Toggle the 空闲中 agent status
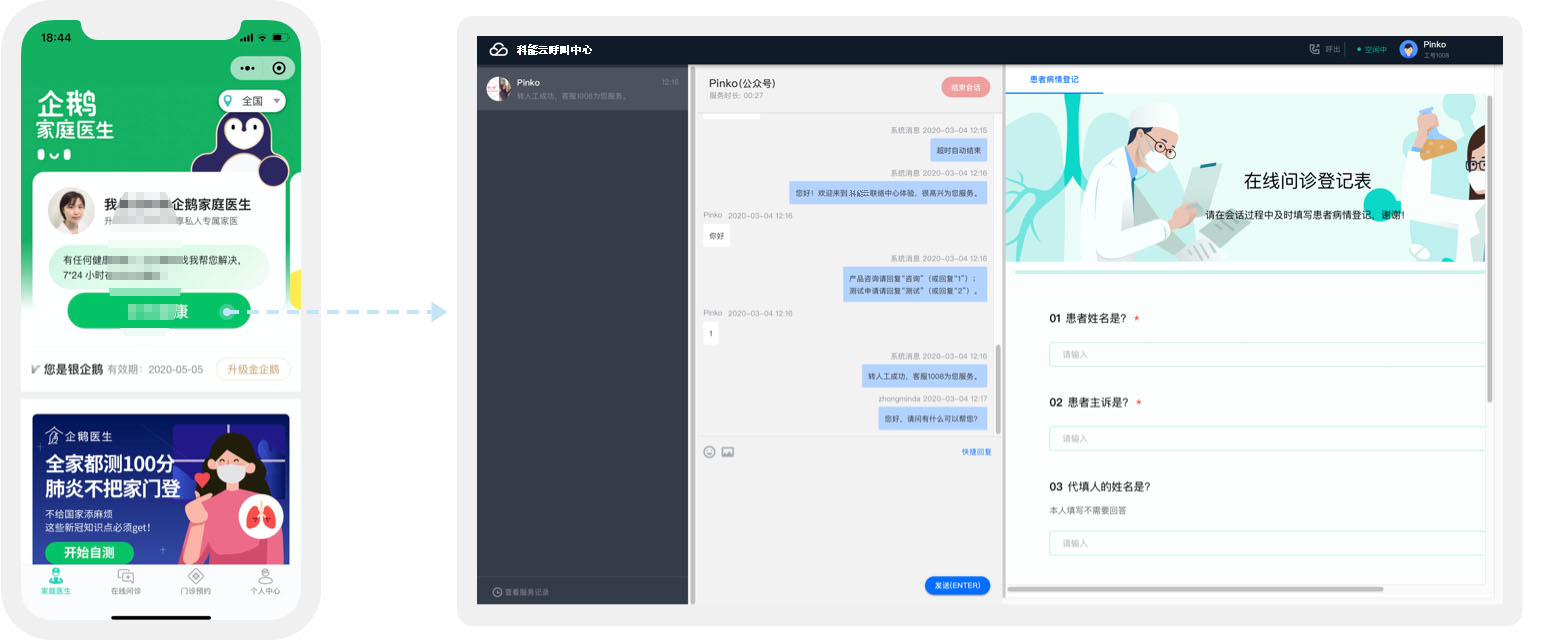 1371,49
